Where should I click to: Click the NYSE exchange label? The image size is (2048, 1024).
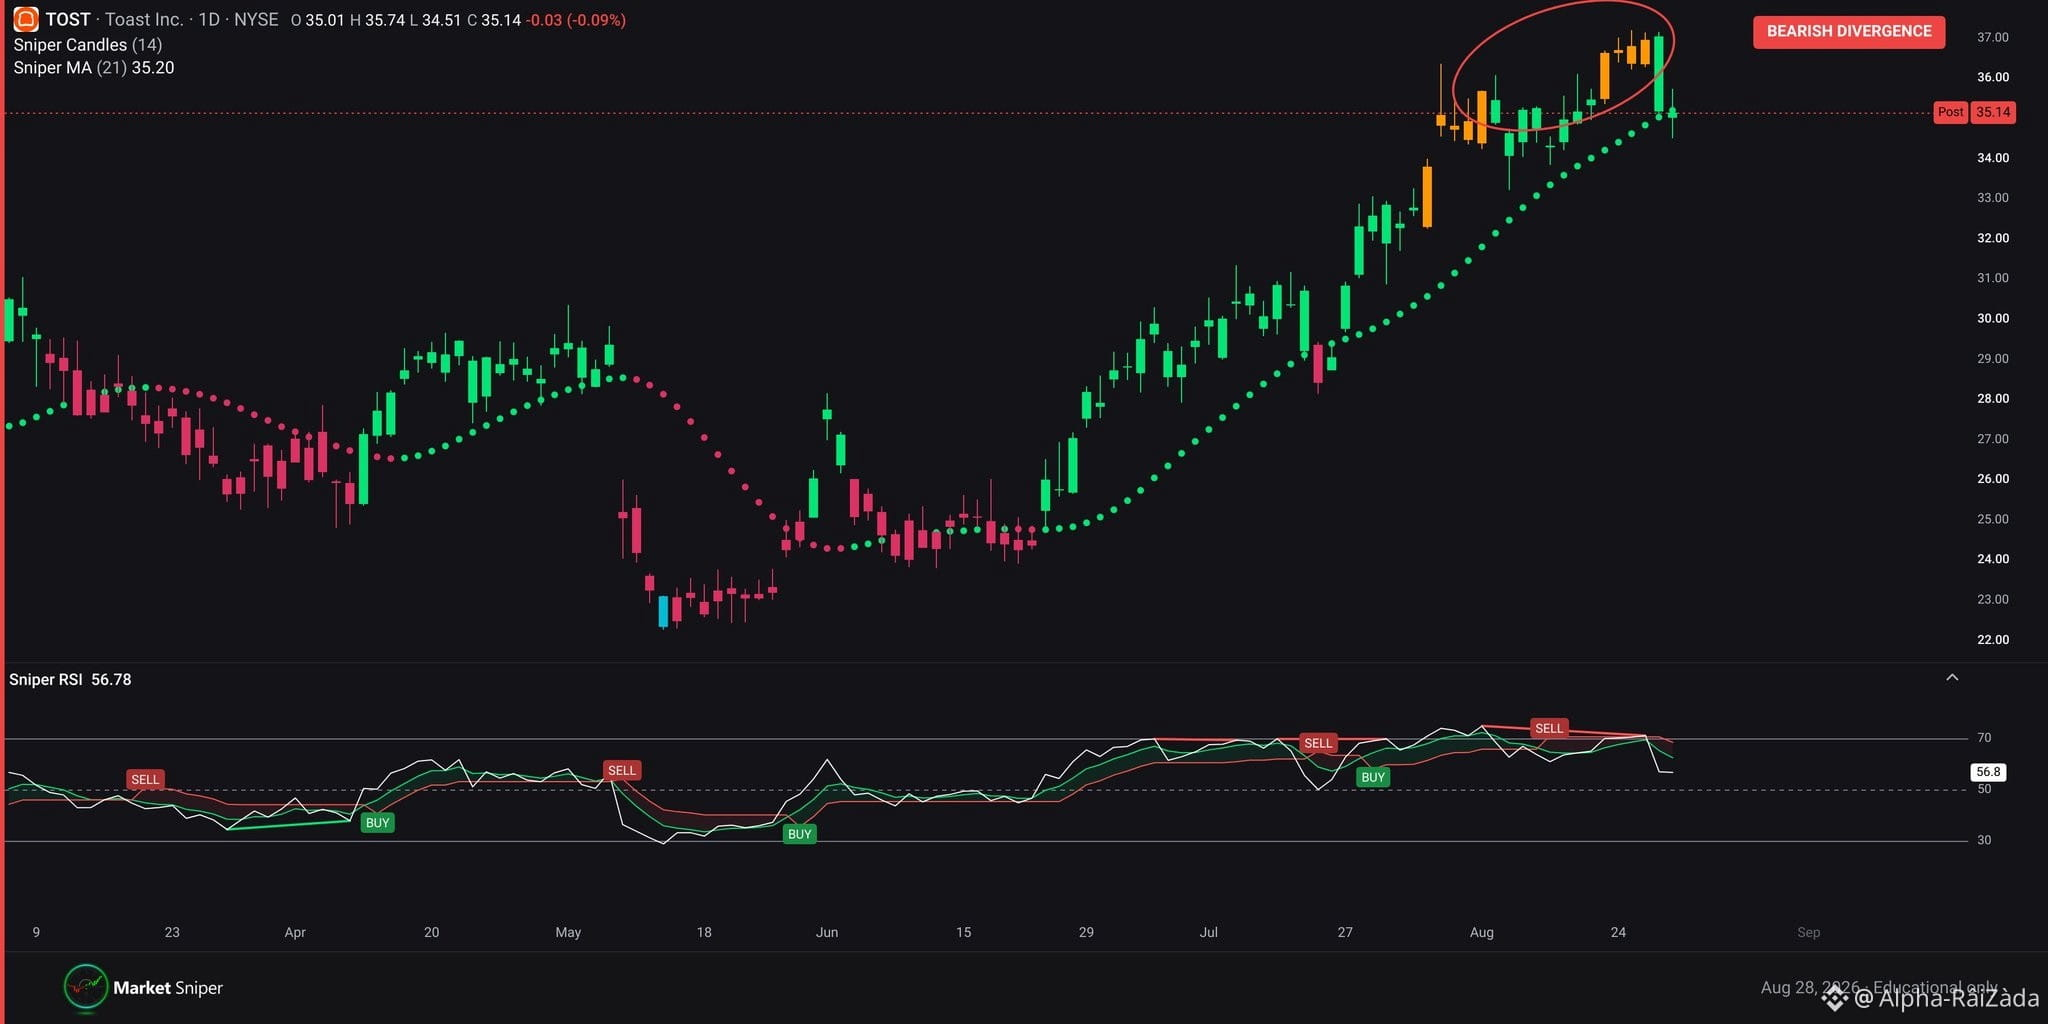coord(256,19)
